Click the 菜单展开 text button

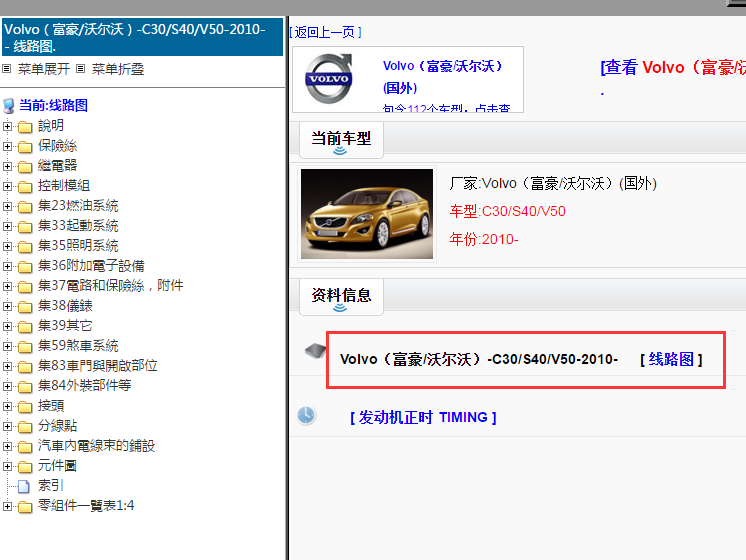tap(44, 69)
